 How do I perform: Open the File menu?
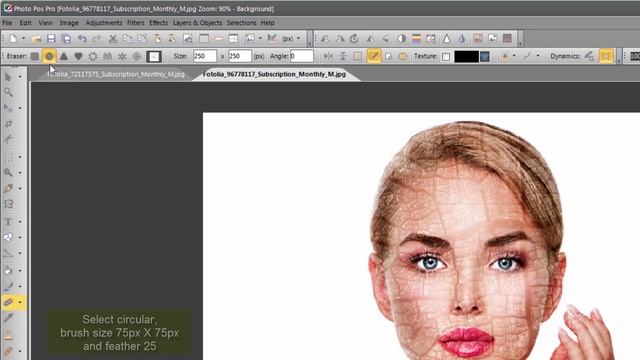click(7, 23)
